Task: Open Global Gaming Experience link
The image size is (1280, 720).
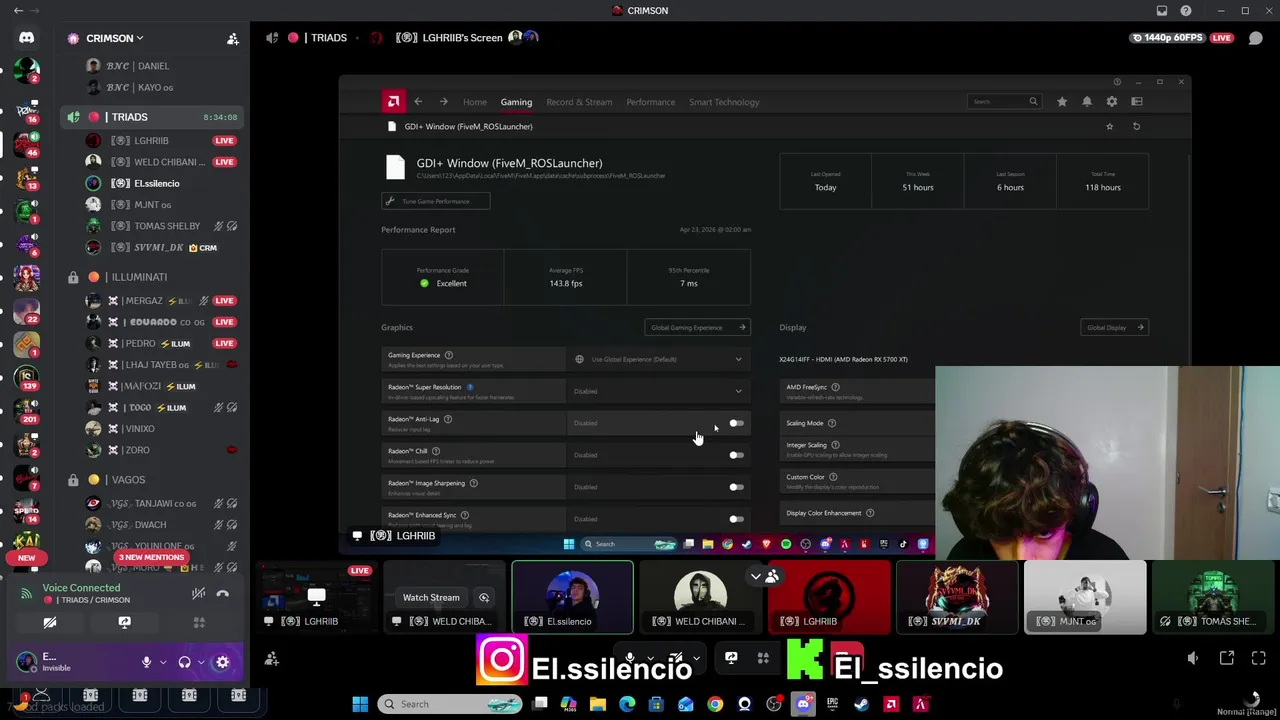Action: [697, 327]
